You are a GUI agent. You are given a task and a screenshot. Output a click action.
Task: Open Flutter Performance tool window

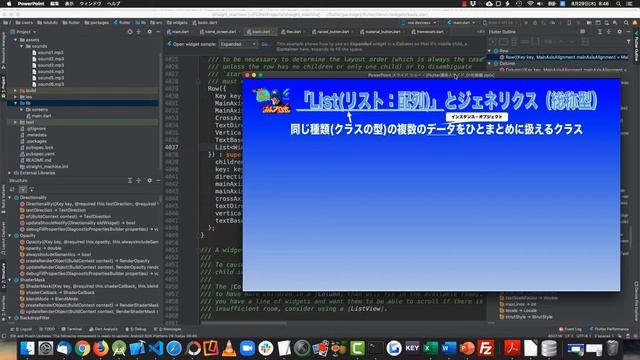609,329
